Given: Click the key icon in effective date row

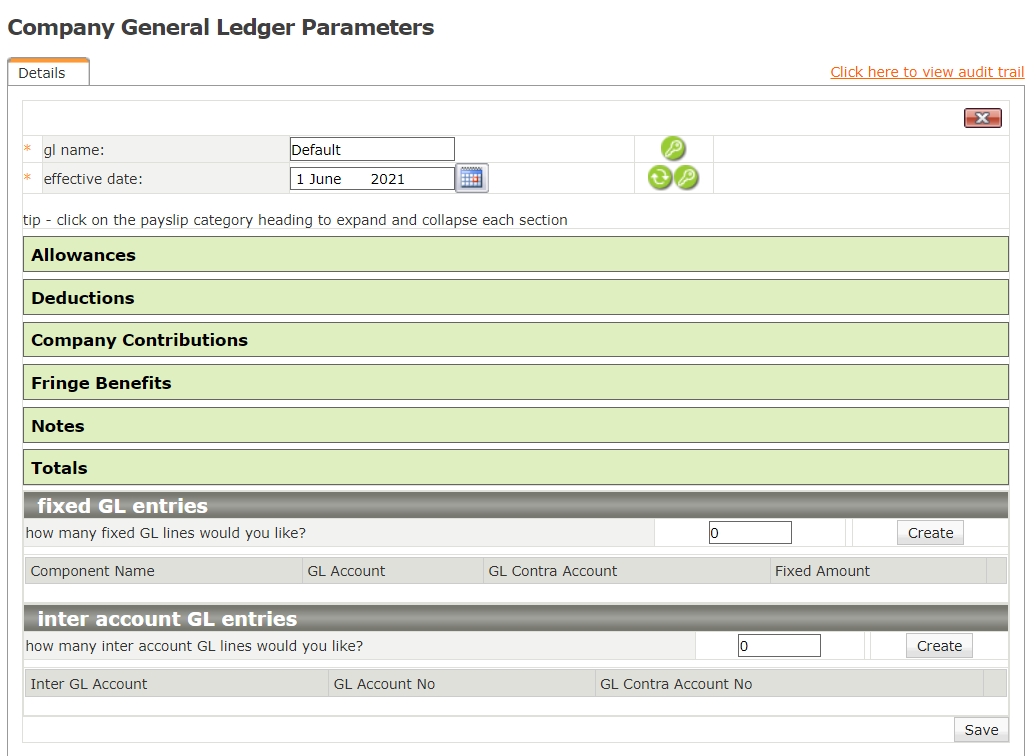Looking at the screenshot, I should (x=686, y=179).
